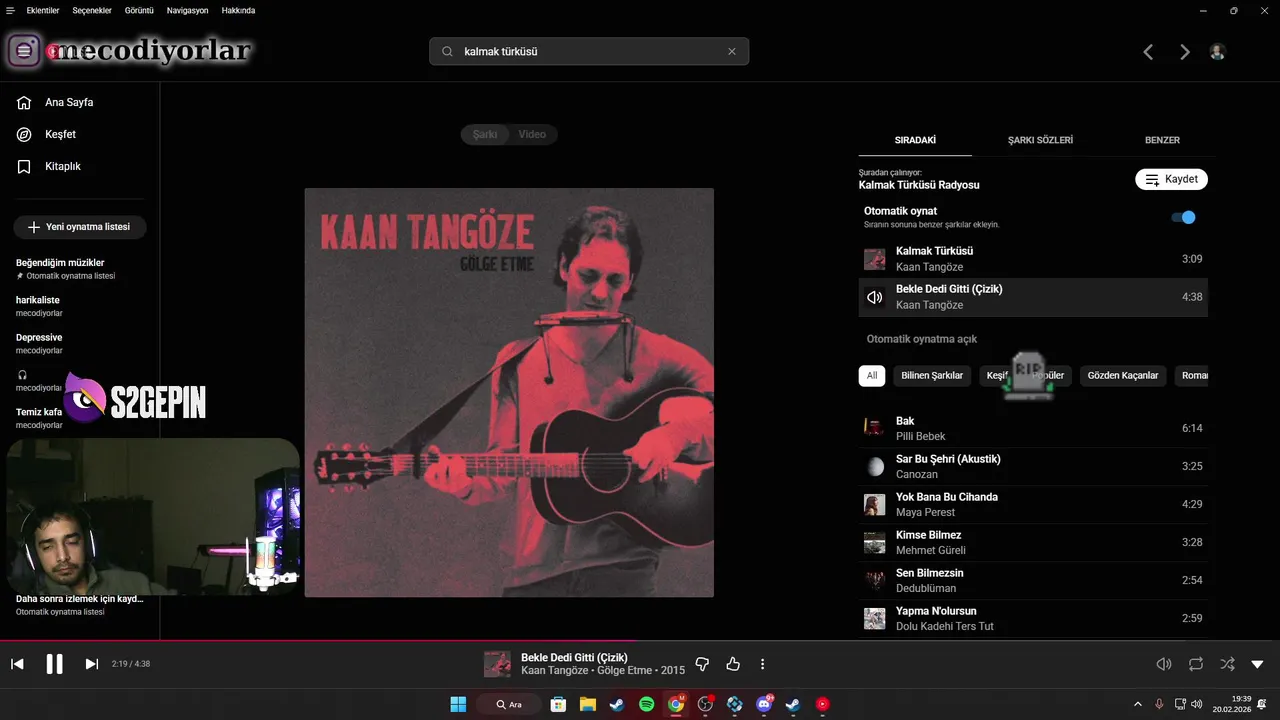Image resolution: width=1280 pixels, height=720 pixels.
Task: Open the Seçenekler menu
Action: pyautogui.click(x=92, y=10)
